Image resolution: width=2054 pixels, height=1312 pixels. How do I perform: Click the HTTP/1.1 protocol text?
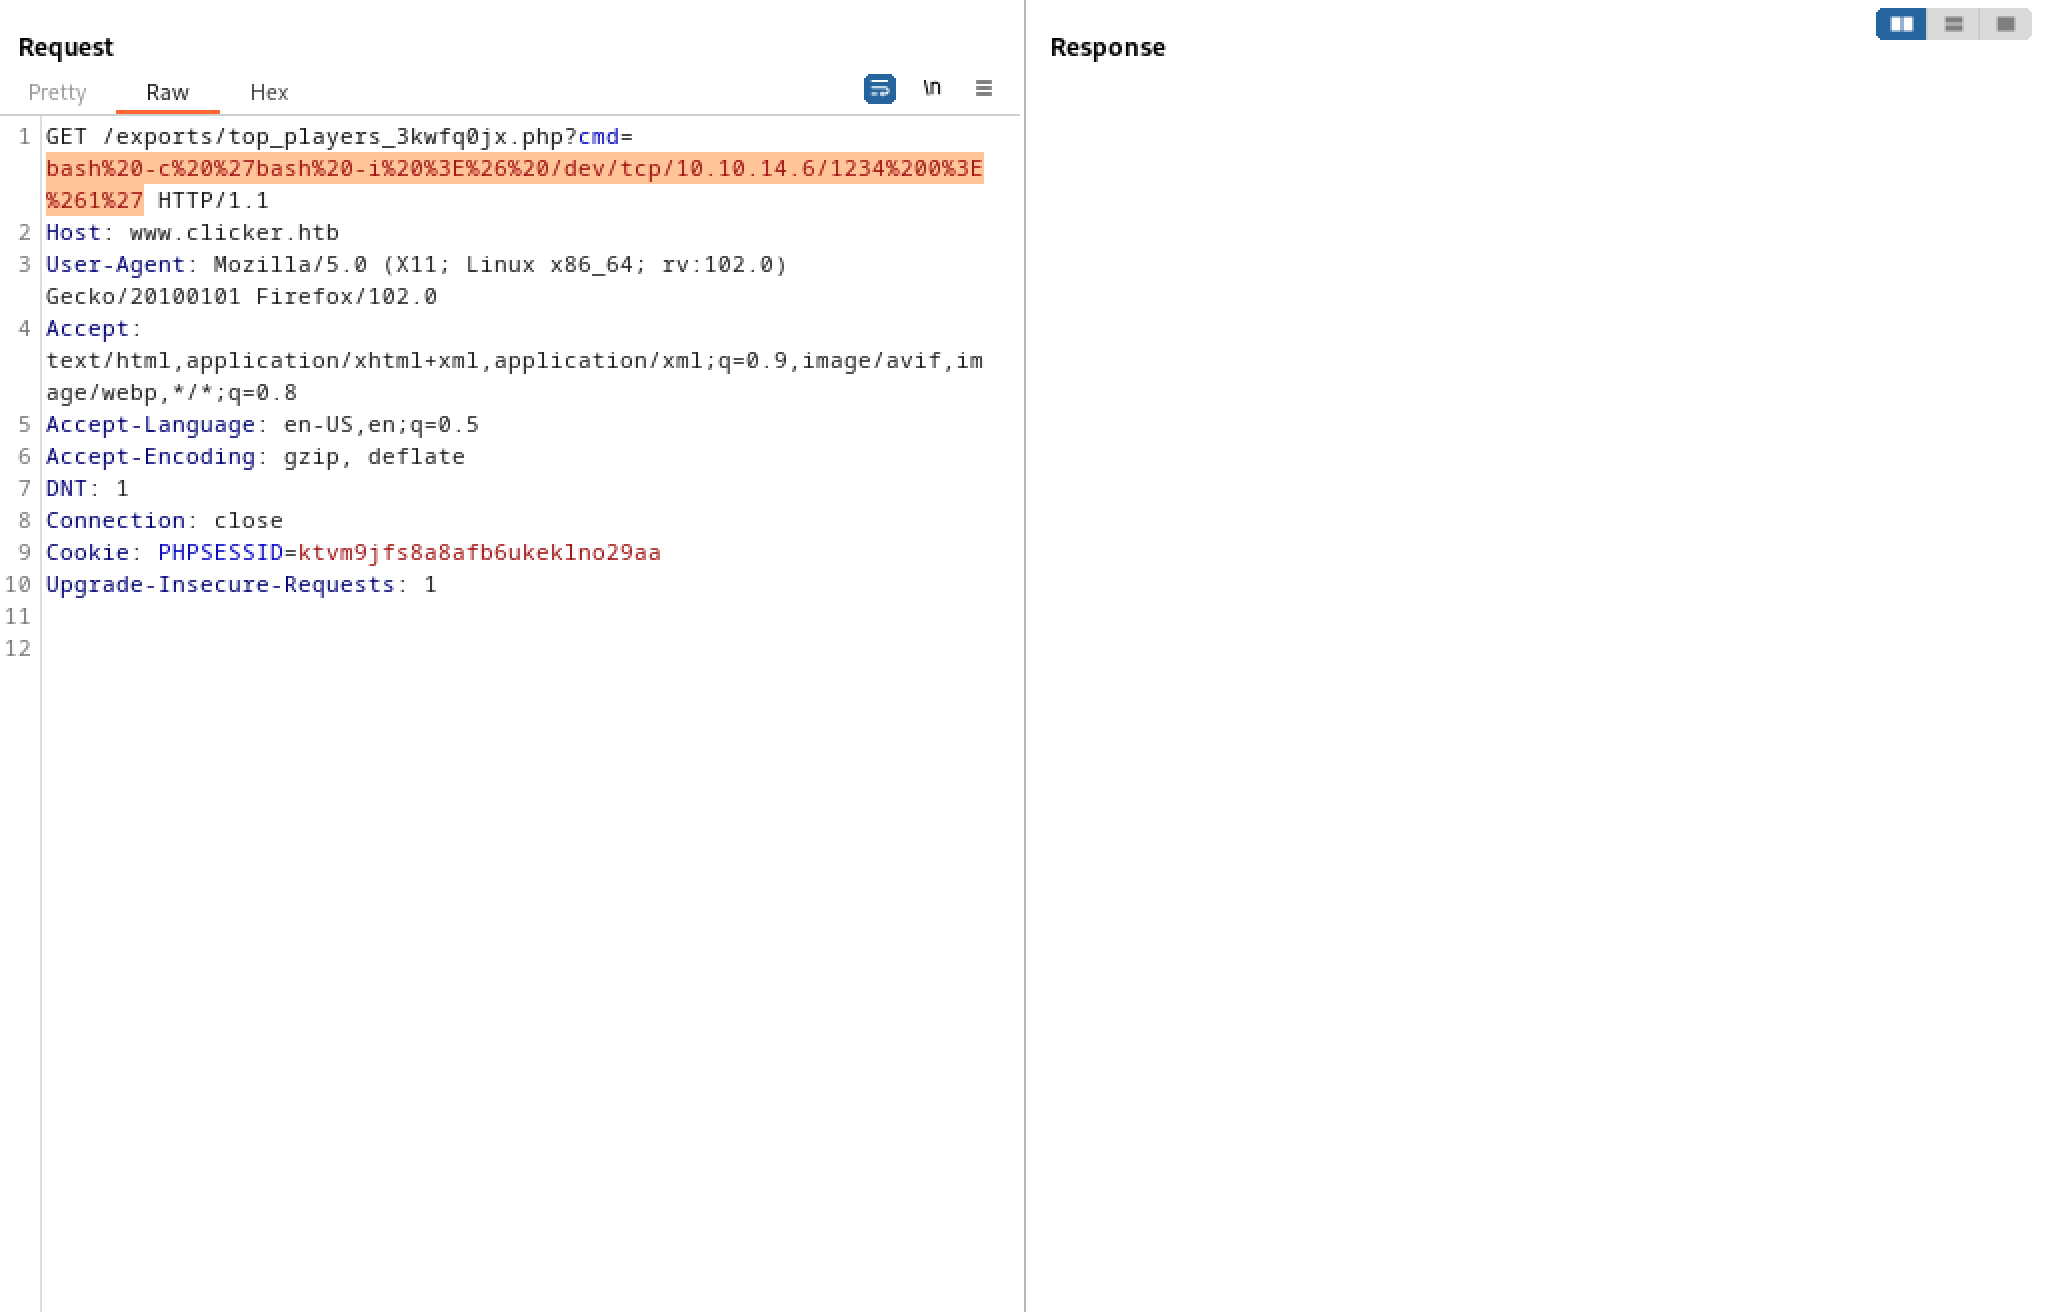click(x=213, y=200)
